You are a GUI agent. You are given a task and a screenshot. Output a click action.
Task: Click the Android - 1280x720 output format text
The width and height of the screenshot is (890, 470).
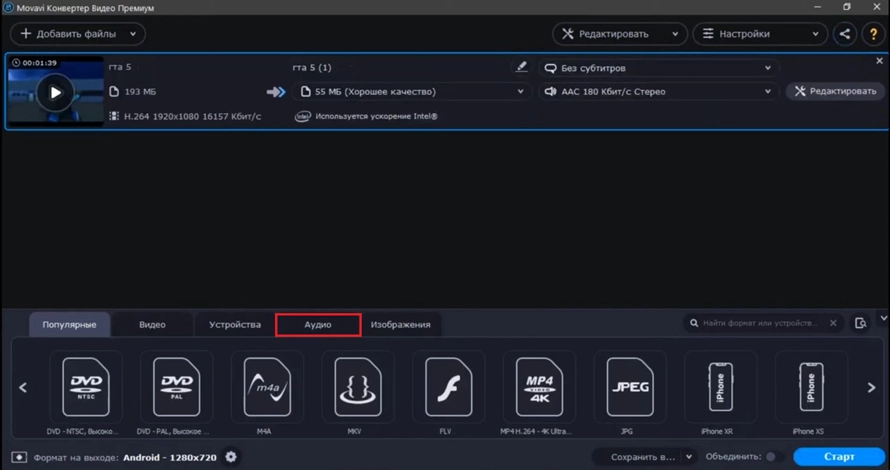tap(170, 457)
